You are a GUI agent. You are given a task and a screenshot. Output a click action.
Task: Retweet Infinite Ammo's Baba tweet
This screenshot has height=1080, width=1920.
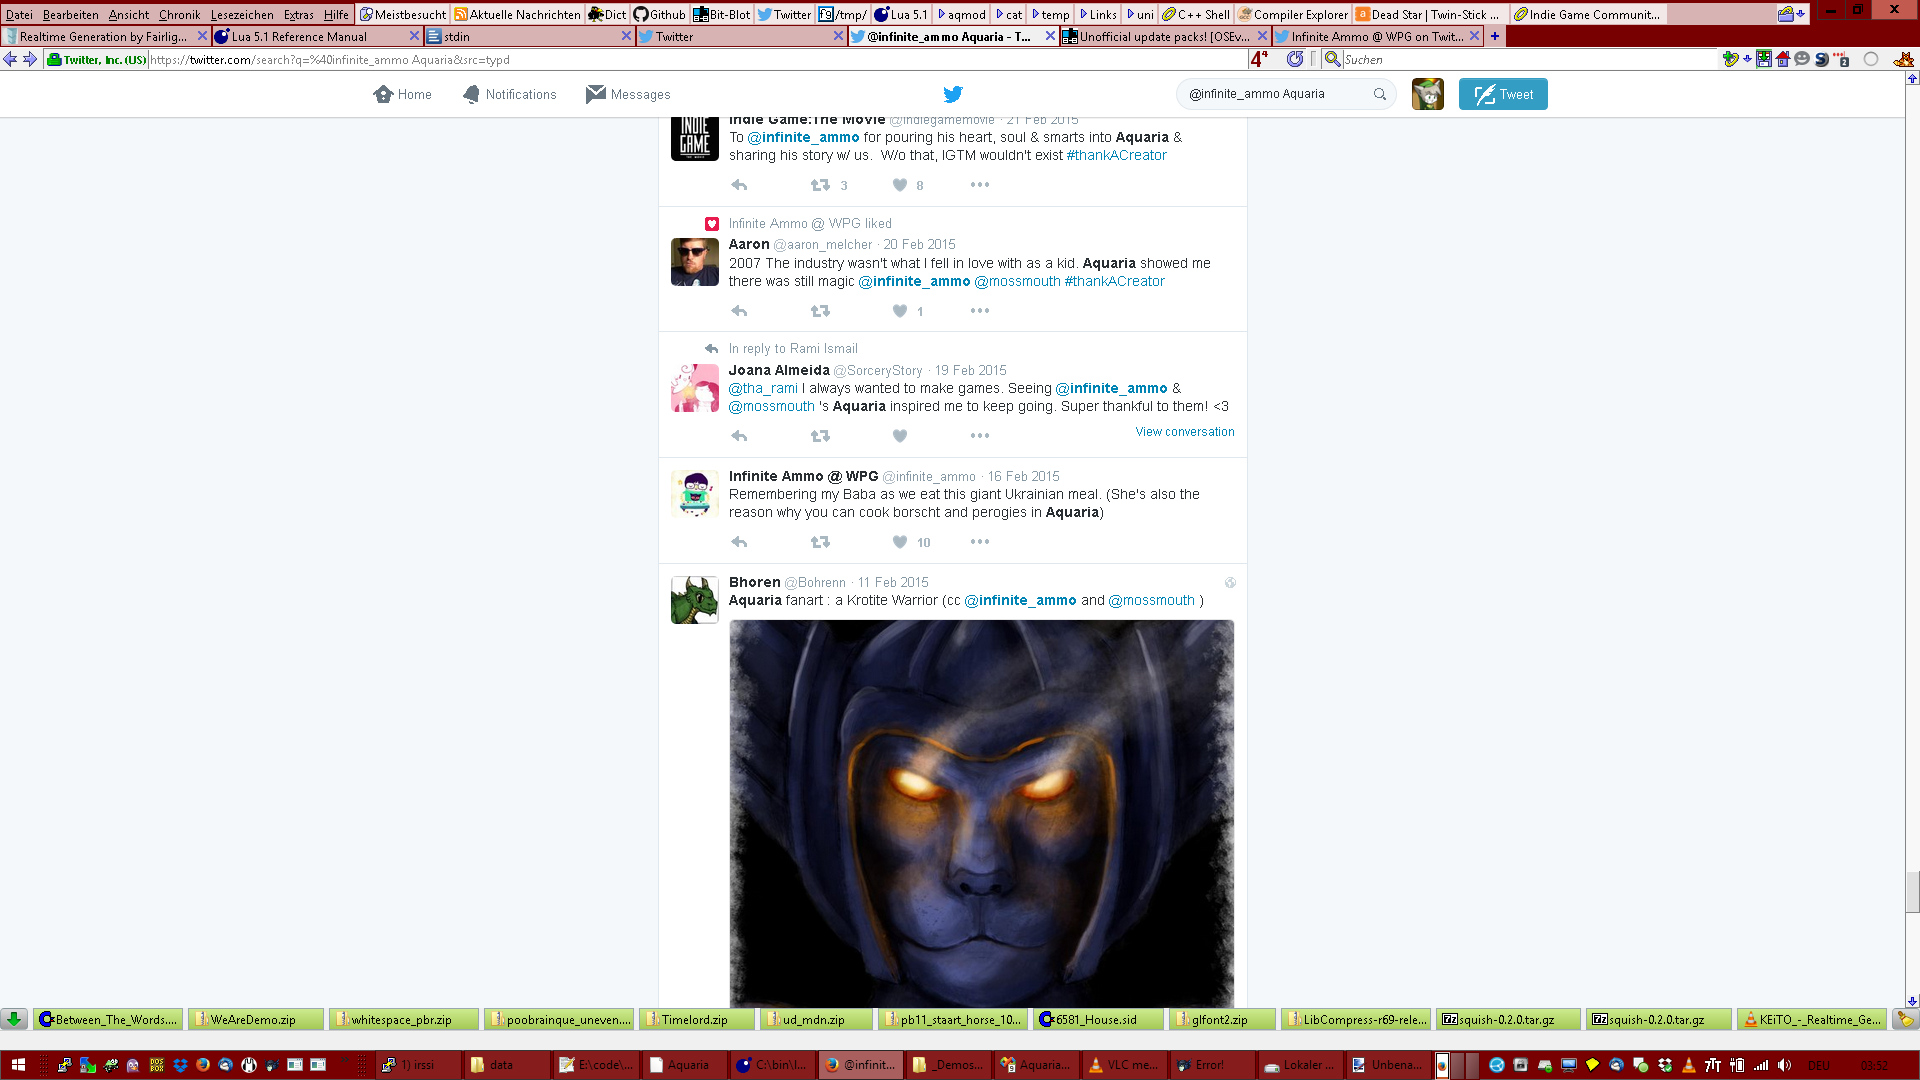pyautogui.click(x=820, y=542)
